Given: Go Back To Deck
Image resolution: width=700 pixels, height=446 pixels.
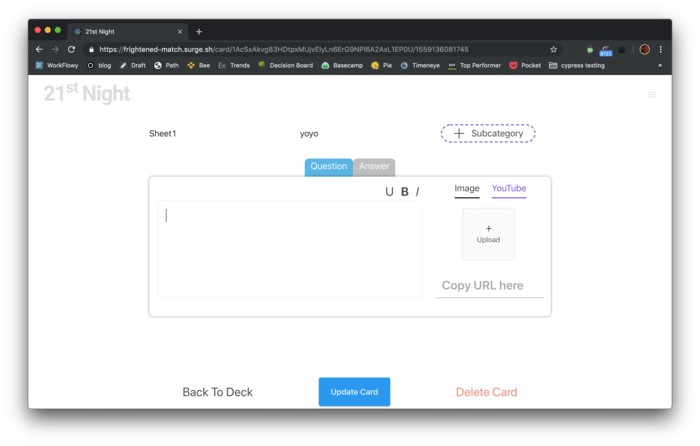Looking at the screenshot, I should pyautogui.click(x=217, y=392).
